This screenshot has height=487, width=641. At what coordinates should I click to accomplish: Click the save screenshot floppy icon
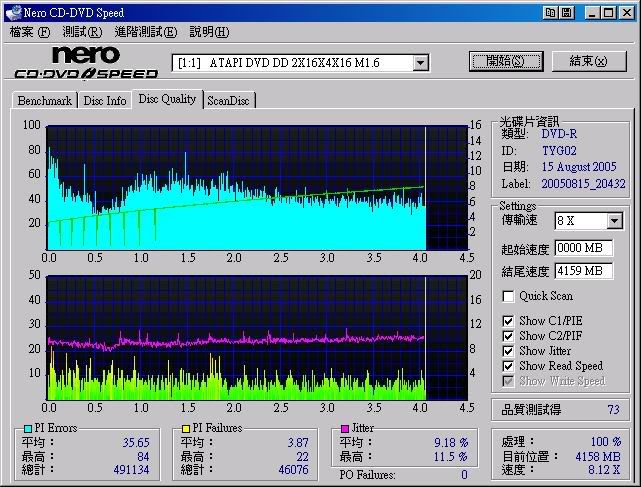pos(566,13)
